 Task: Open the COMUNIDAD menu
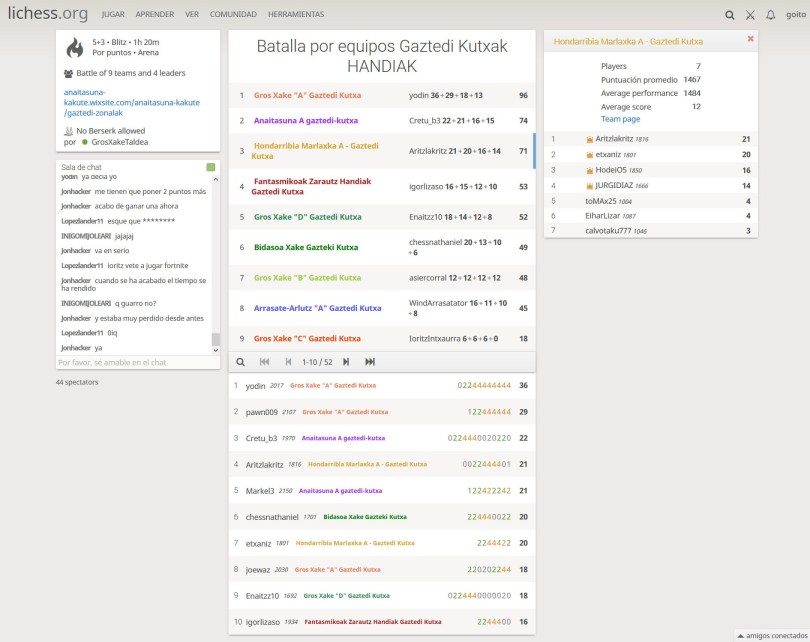pyautogui.click(x=233, y=15)
